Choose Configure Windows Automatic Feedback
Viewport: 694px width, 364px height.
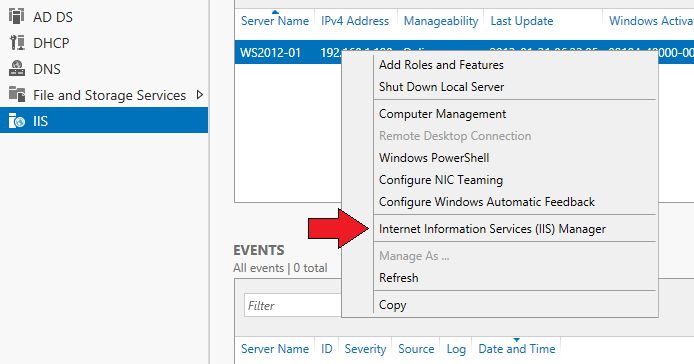point(486,202)
